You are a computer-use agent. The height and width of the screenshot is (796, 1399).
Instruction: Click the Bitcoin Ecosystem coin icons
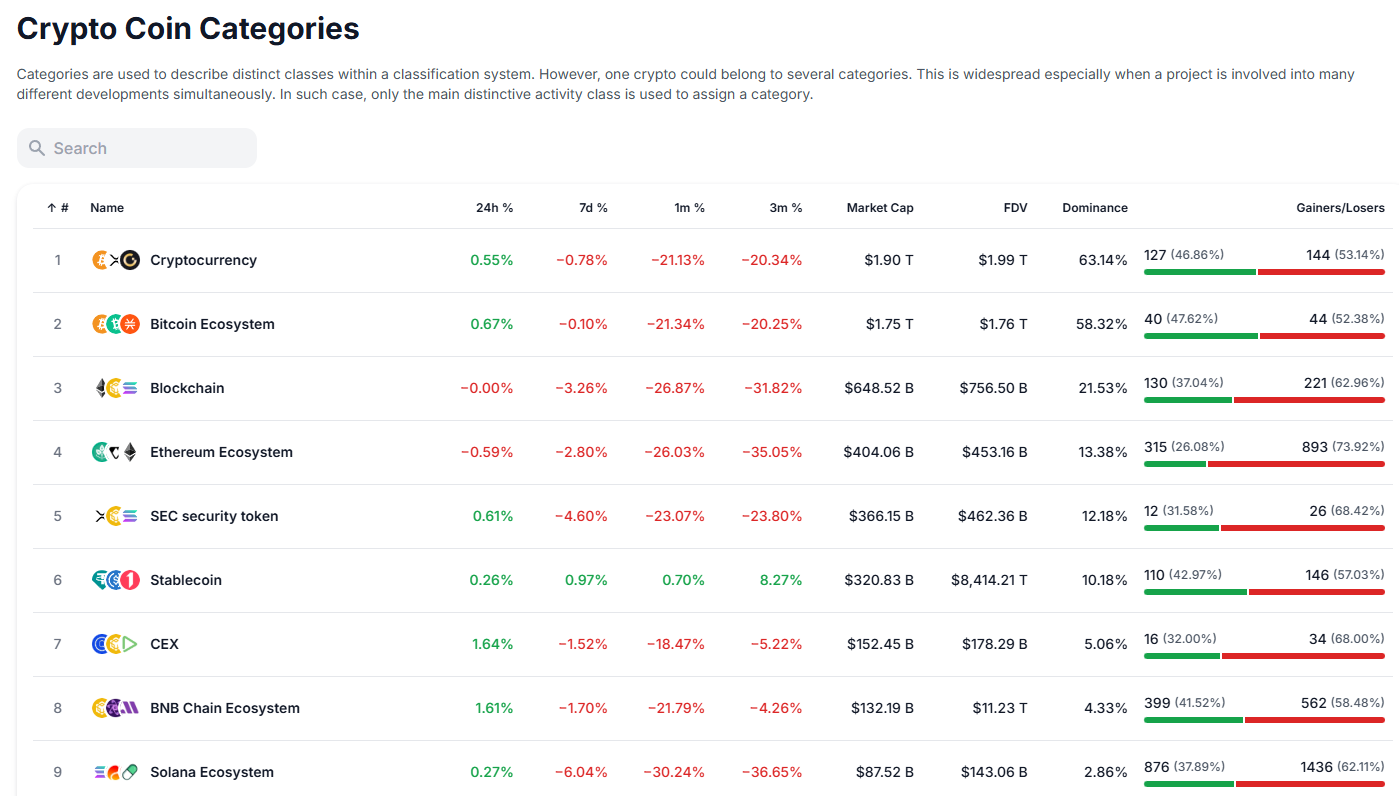coord(116,324)
